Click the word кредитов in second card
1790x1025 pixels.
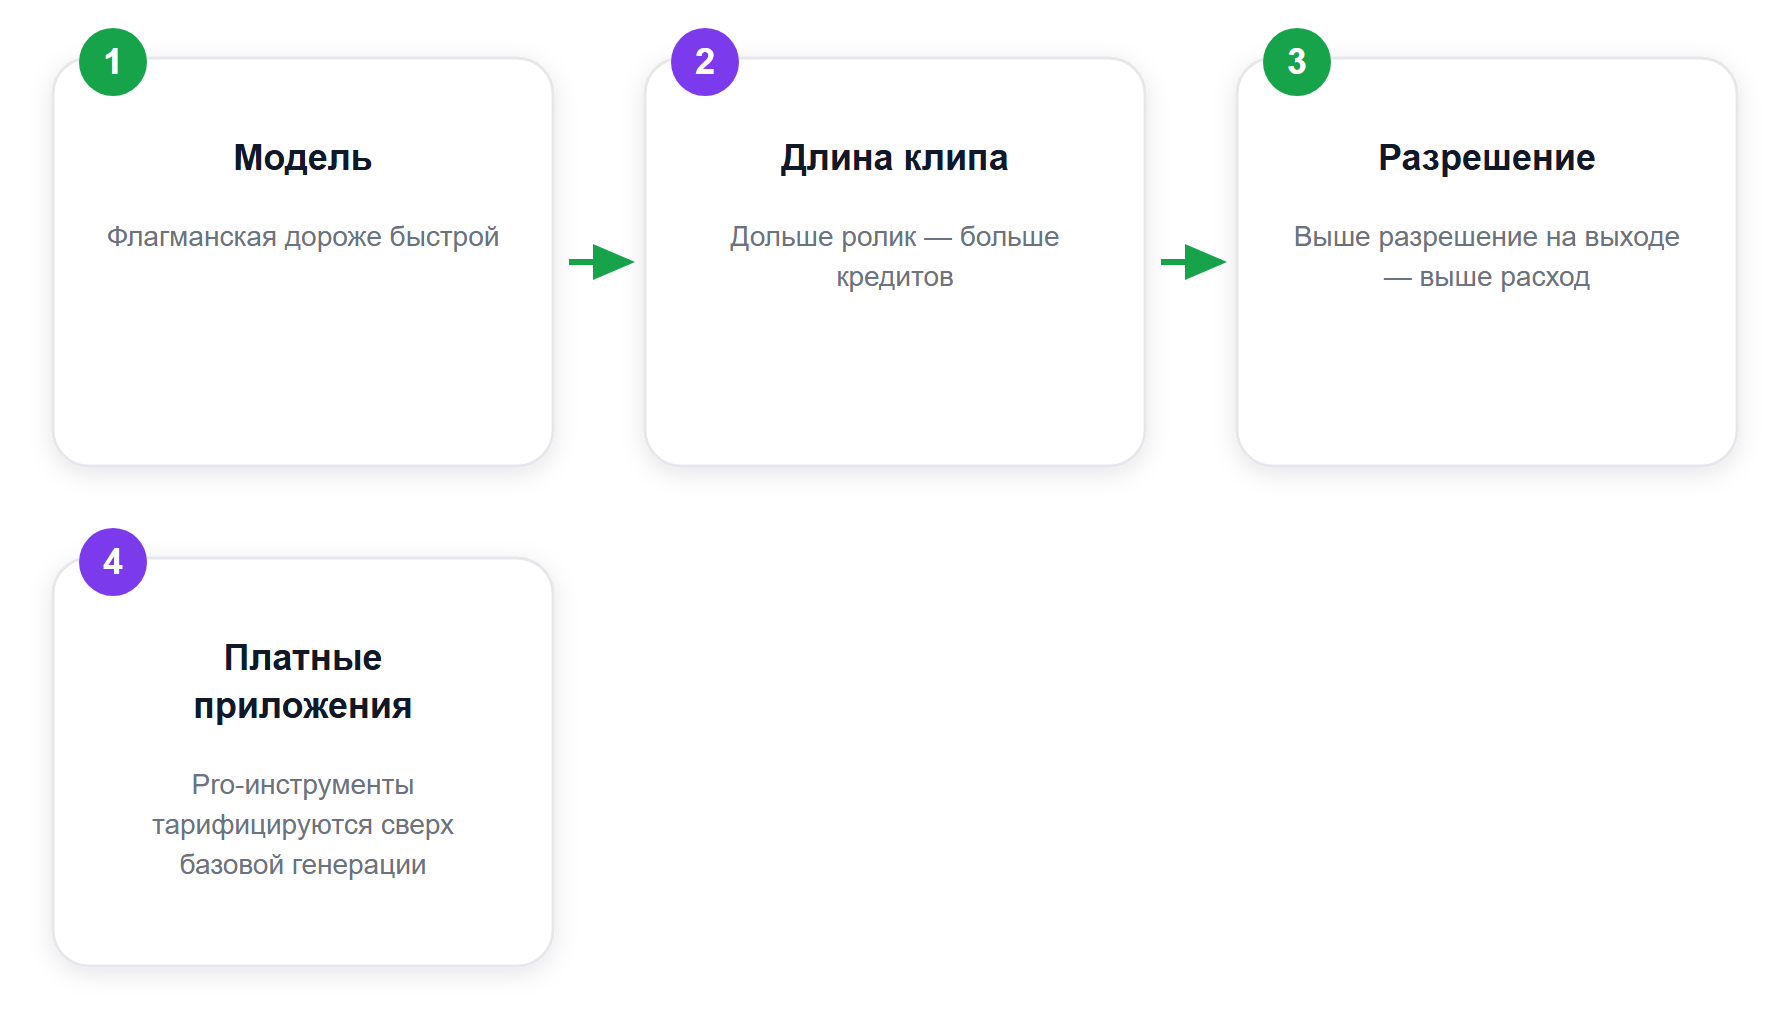pos(895,277)
